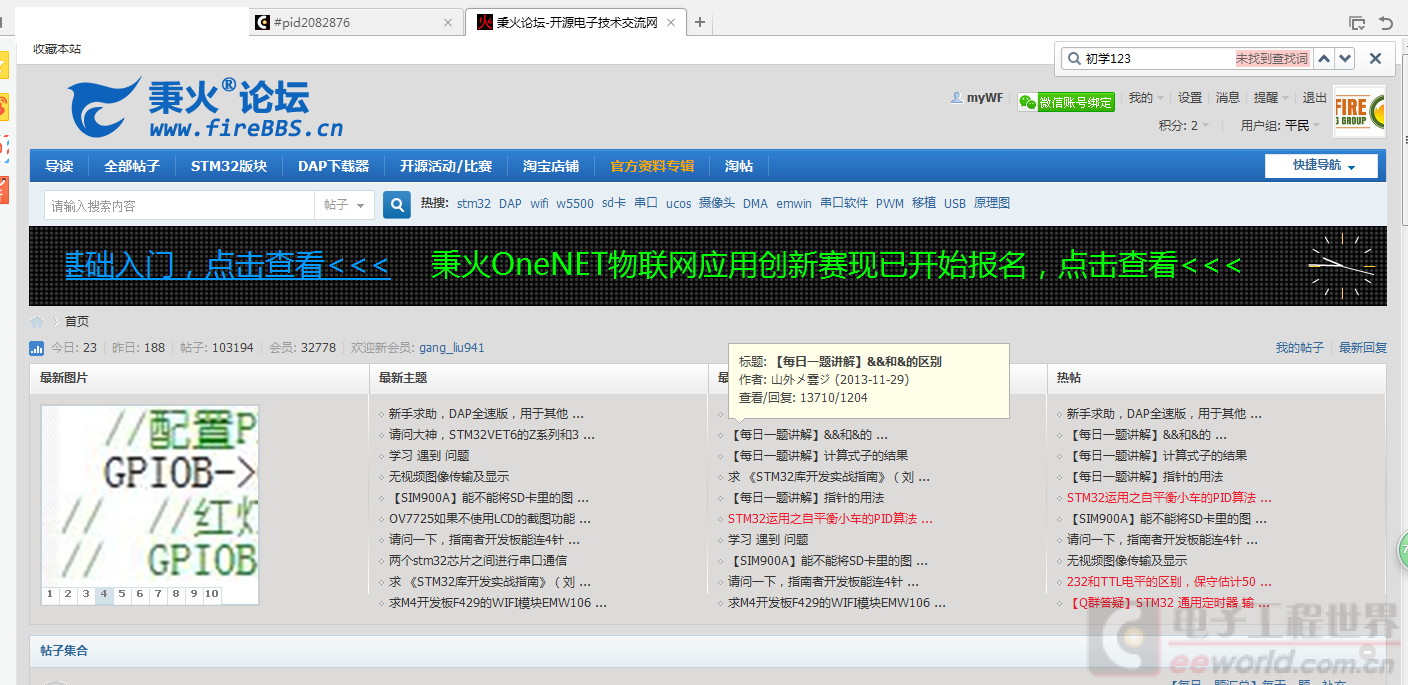The image size is (1408, 685).
Task: Open new member gang_liu941 profile
Action: click(452, 348)
